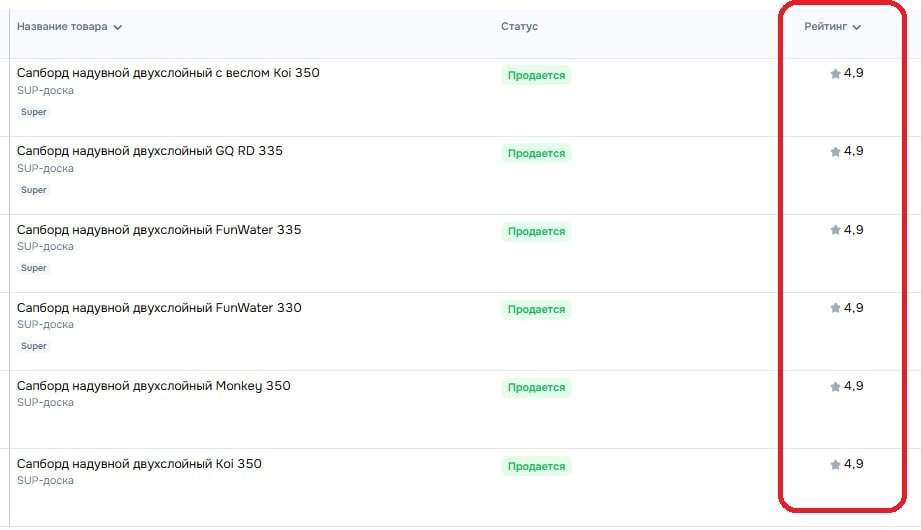The height and width of the screenshot is (530, 921).
Task: Open product Сапборд надувной двухслойный с веслом Koi 350
Action: pos(168,73)
